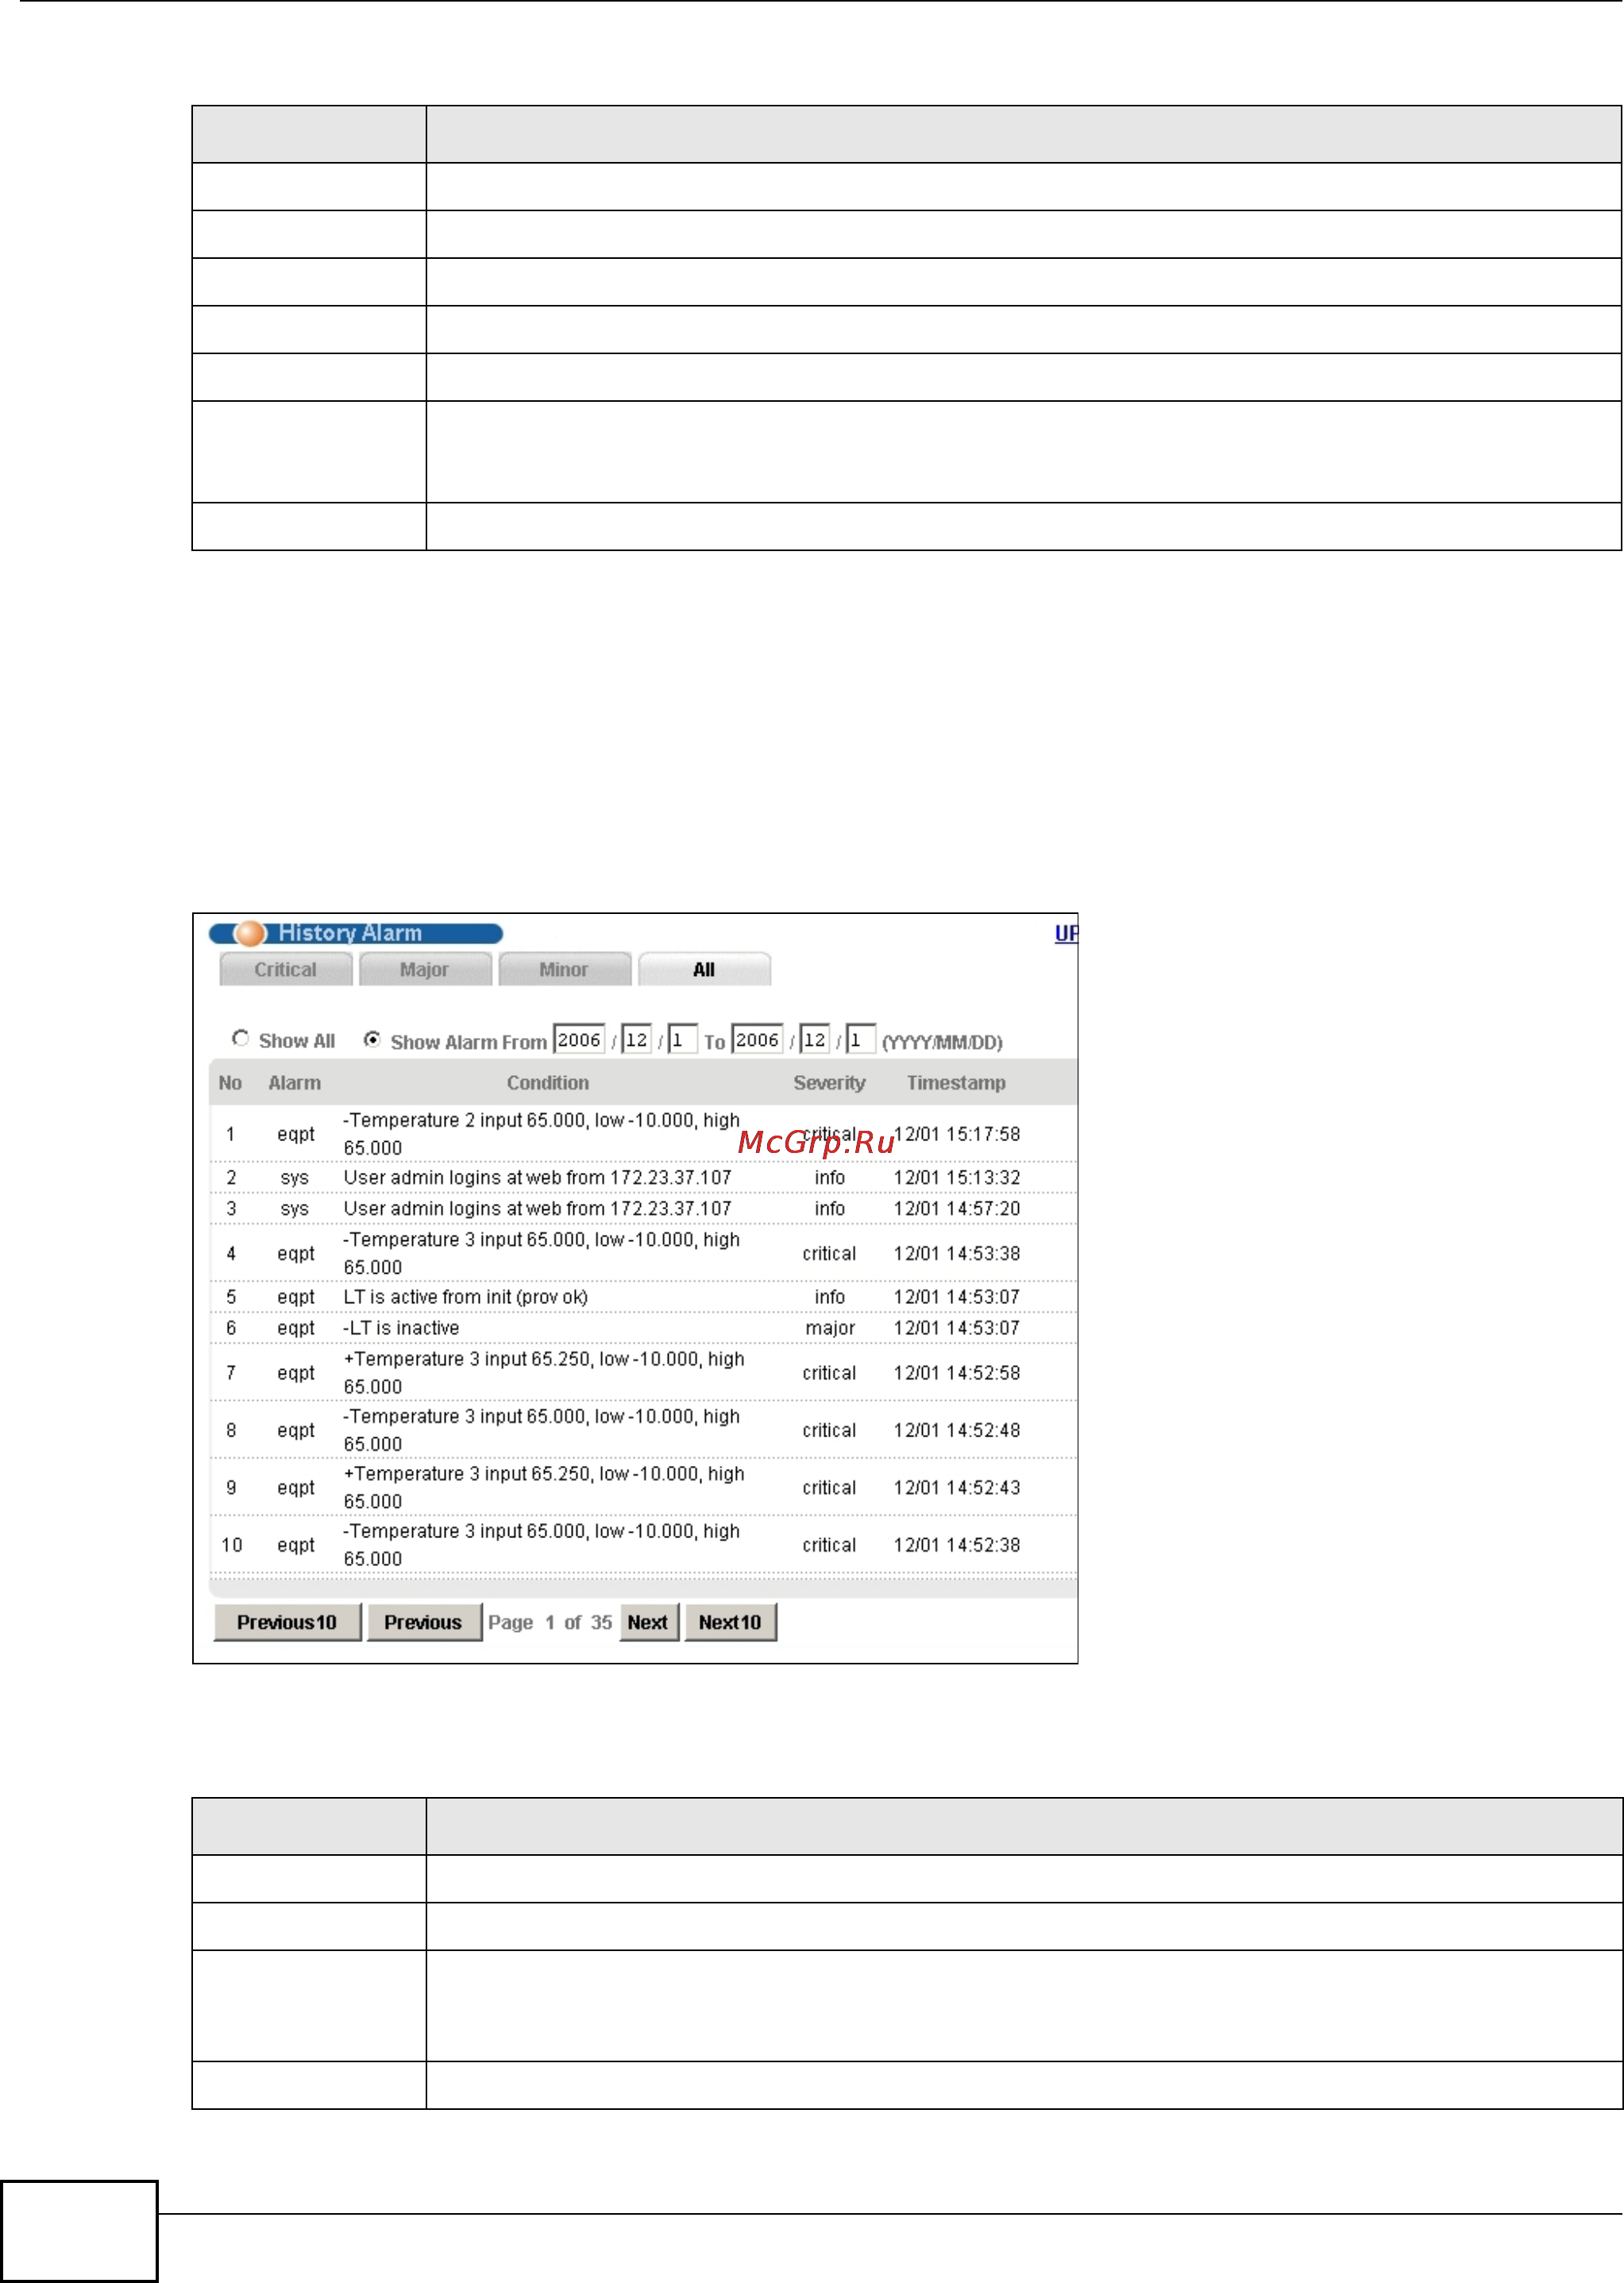Screen dimensions: 1624x2283
Task: Select the All alarms tab
Action: tap(704, 969)
